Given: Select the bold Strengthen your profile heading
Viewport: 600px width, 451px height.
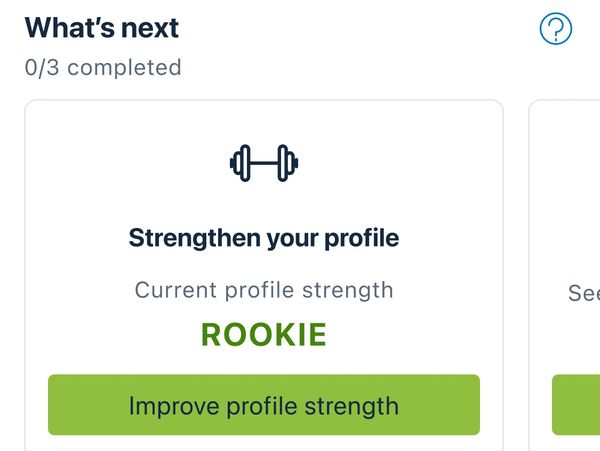Looking at the screenshot, I should [264, 238].
